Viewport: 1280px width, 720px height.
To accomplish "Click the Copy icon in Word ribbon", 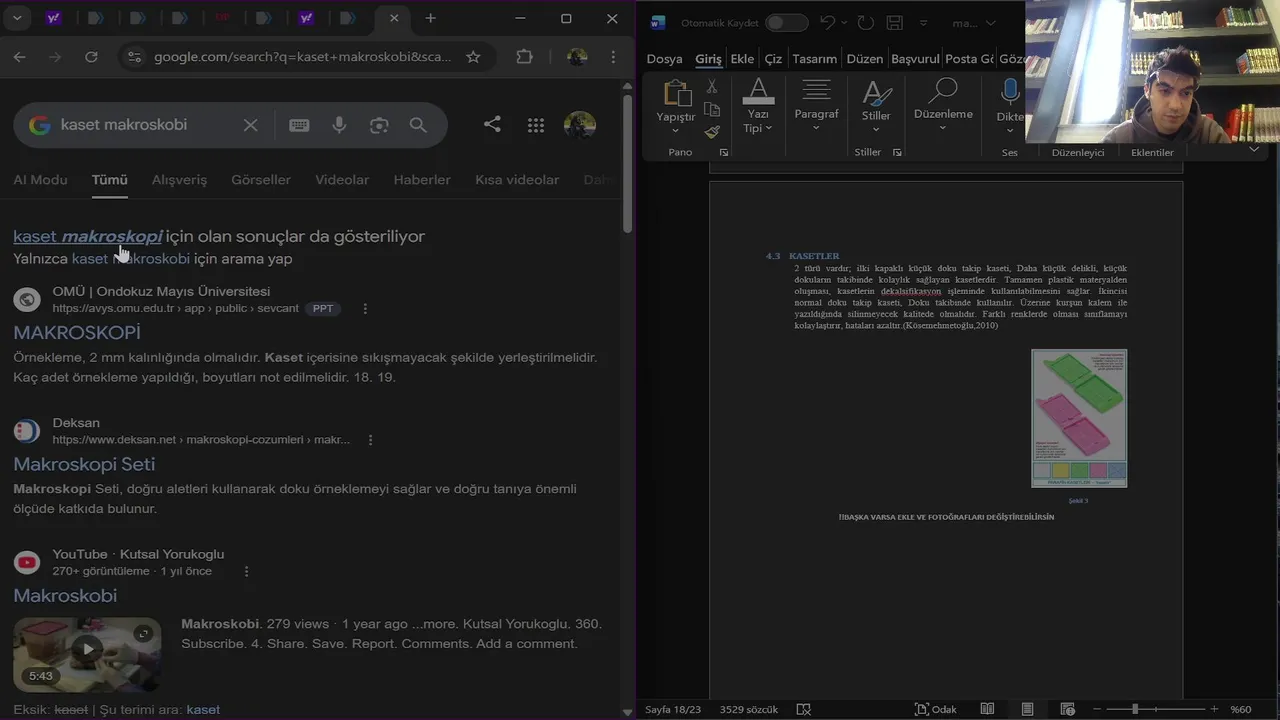I will [712, 110].
